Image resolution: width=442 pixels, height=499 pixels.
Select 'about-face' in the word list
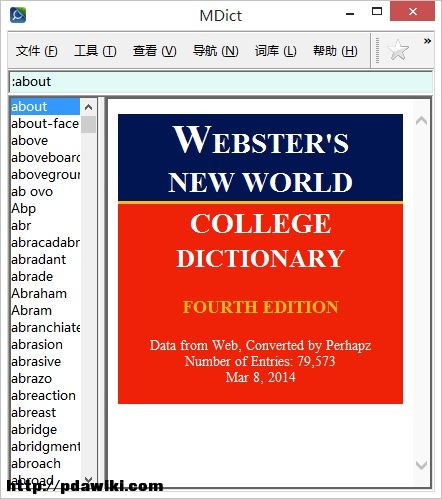pyautogui.click(x=45, y=124)
